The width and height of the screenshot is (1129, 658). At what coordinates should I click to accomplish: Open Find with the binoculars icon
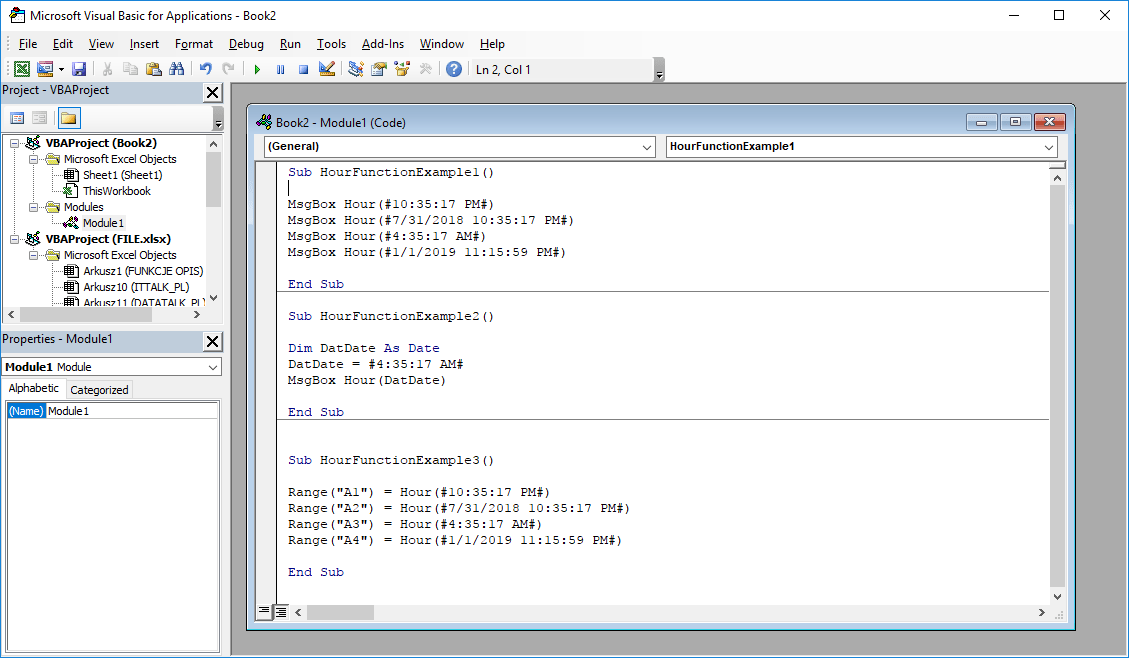pos(176,69)
